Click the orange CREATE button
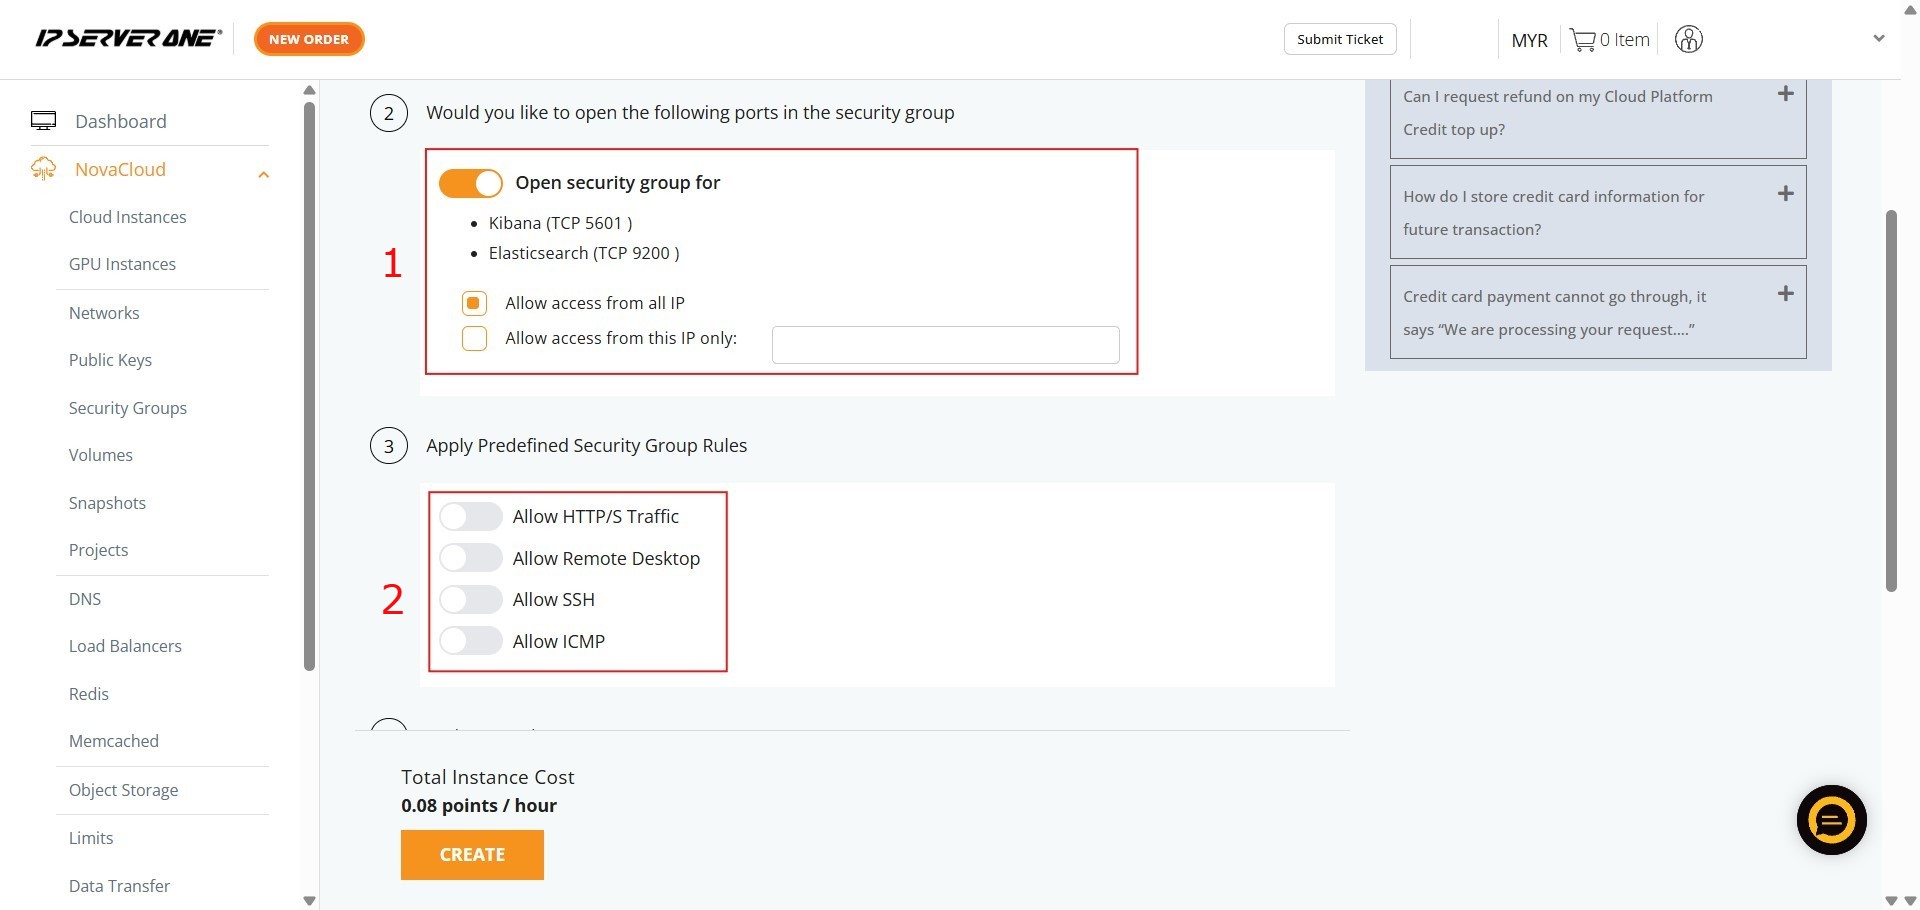1920x910 pixels. pyautogui.click(x=472, y=855)
